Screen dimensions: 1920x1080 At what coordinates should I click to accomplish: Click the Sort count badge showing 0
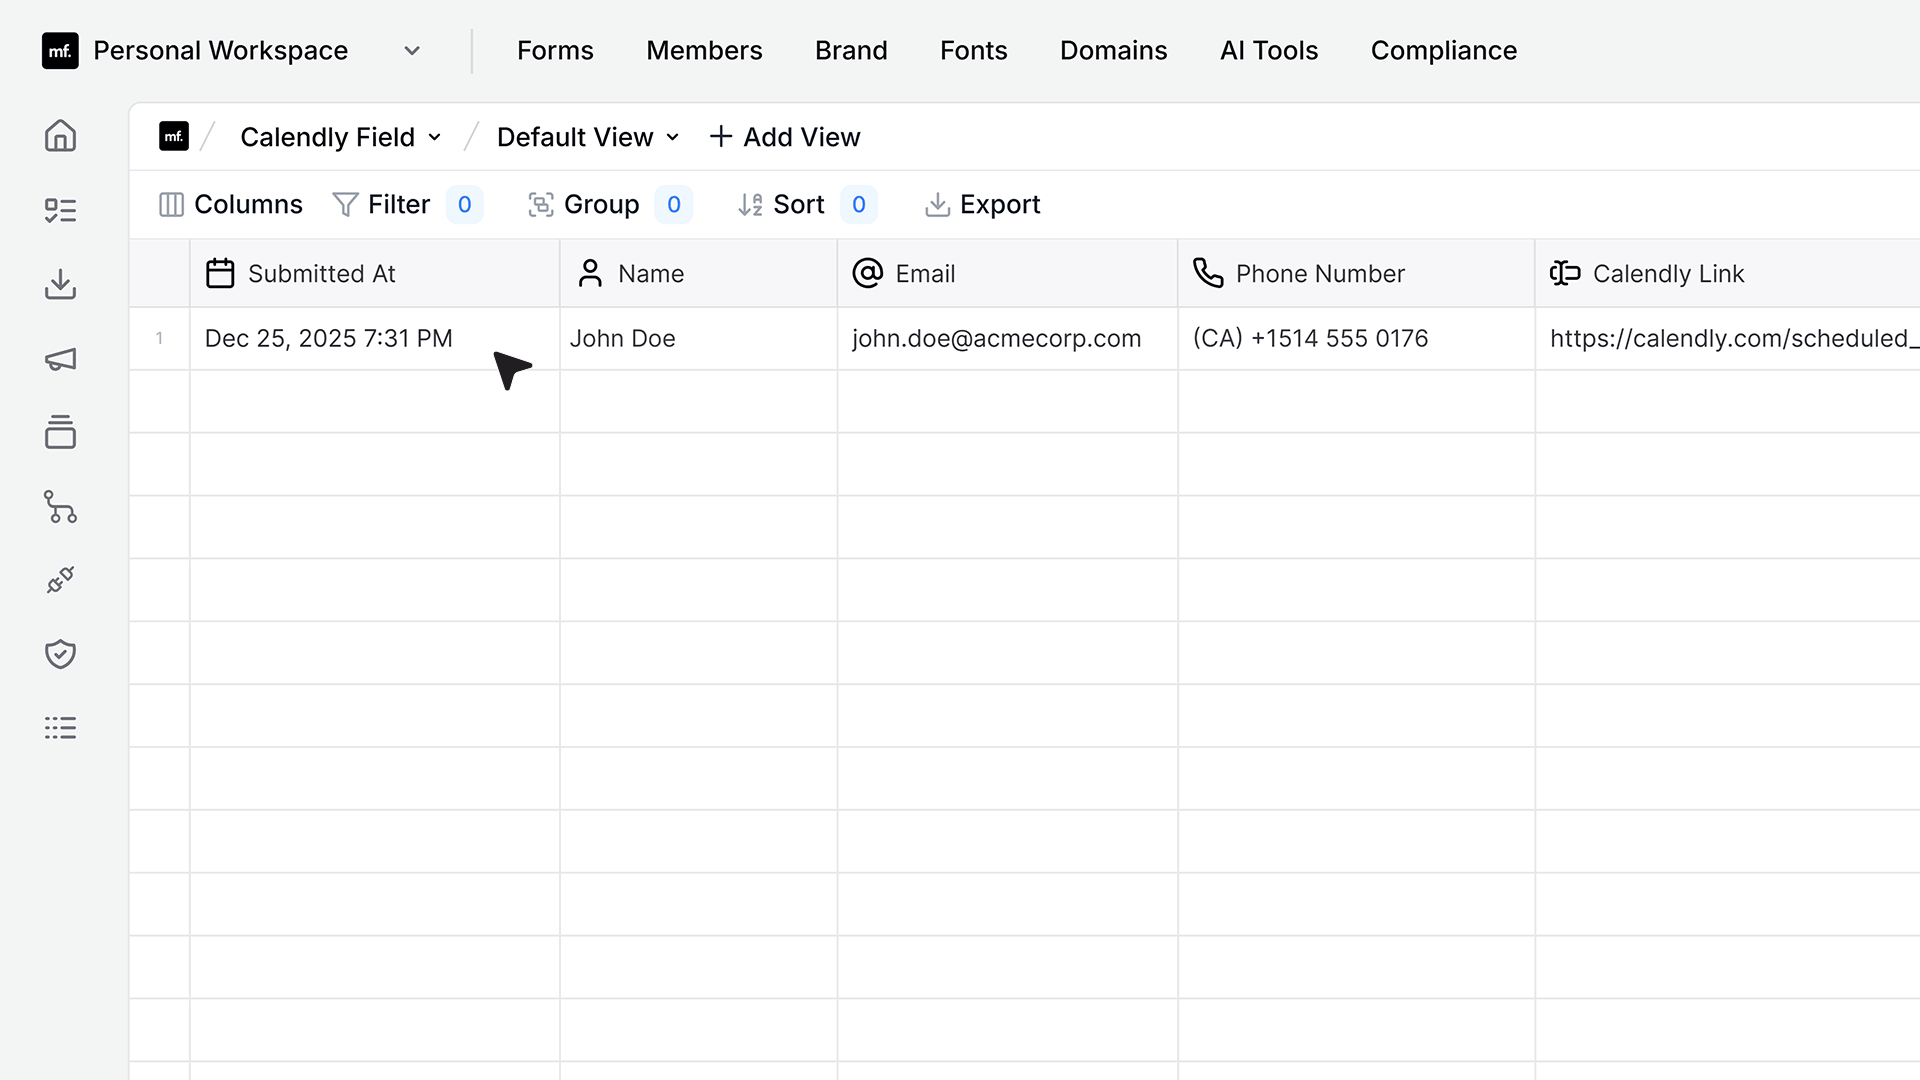click(859, 205)
